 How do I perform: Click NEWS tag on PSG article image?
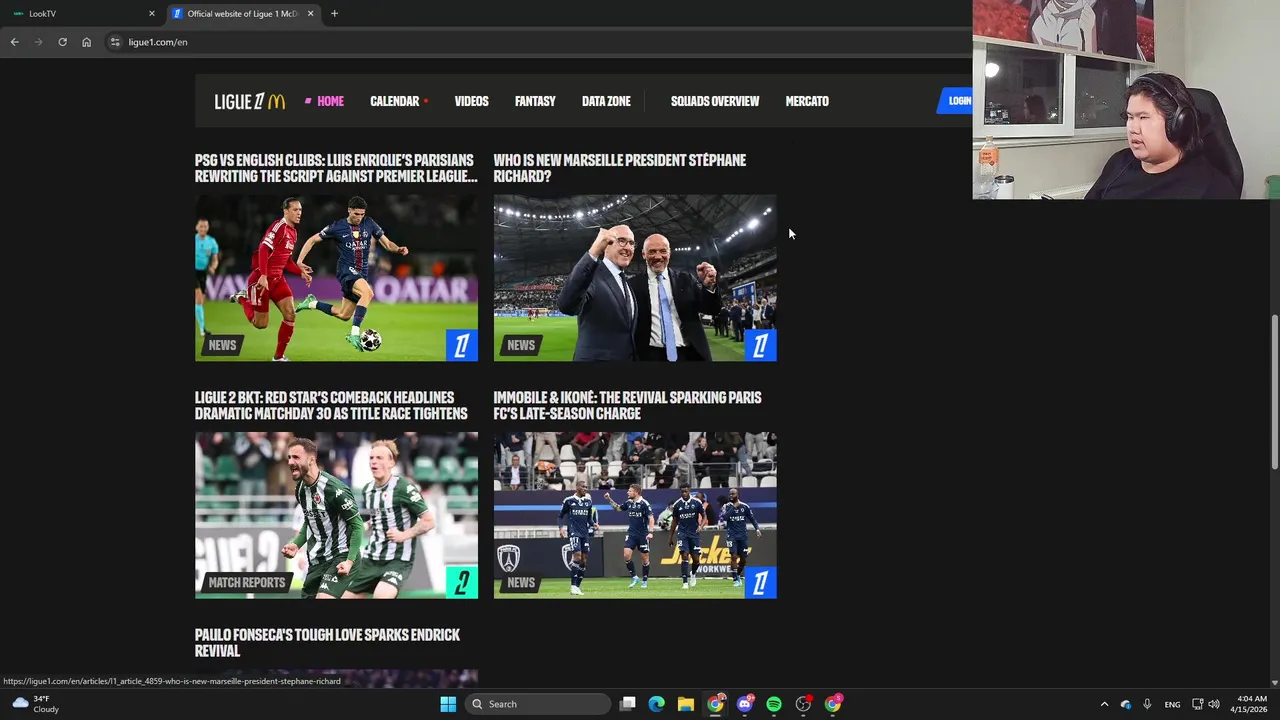click(x=222, y=345)
